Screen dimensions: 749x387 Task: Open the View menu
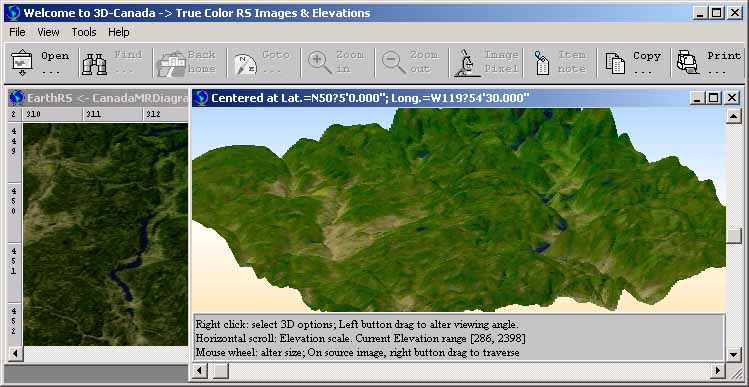point(48,32)
